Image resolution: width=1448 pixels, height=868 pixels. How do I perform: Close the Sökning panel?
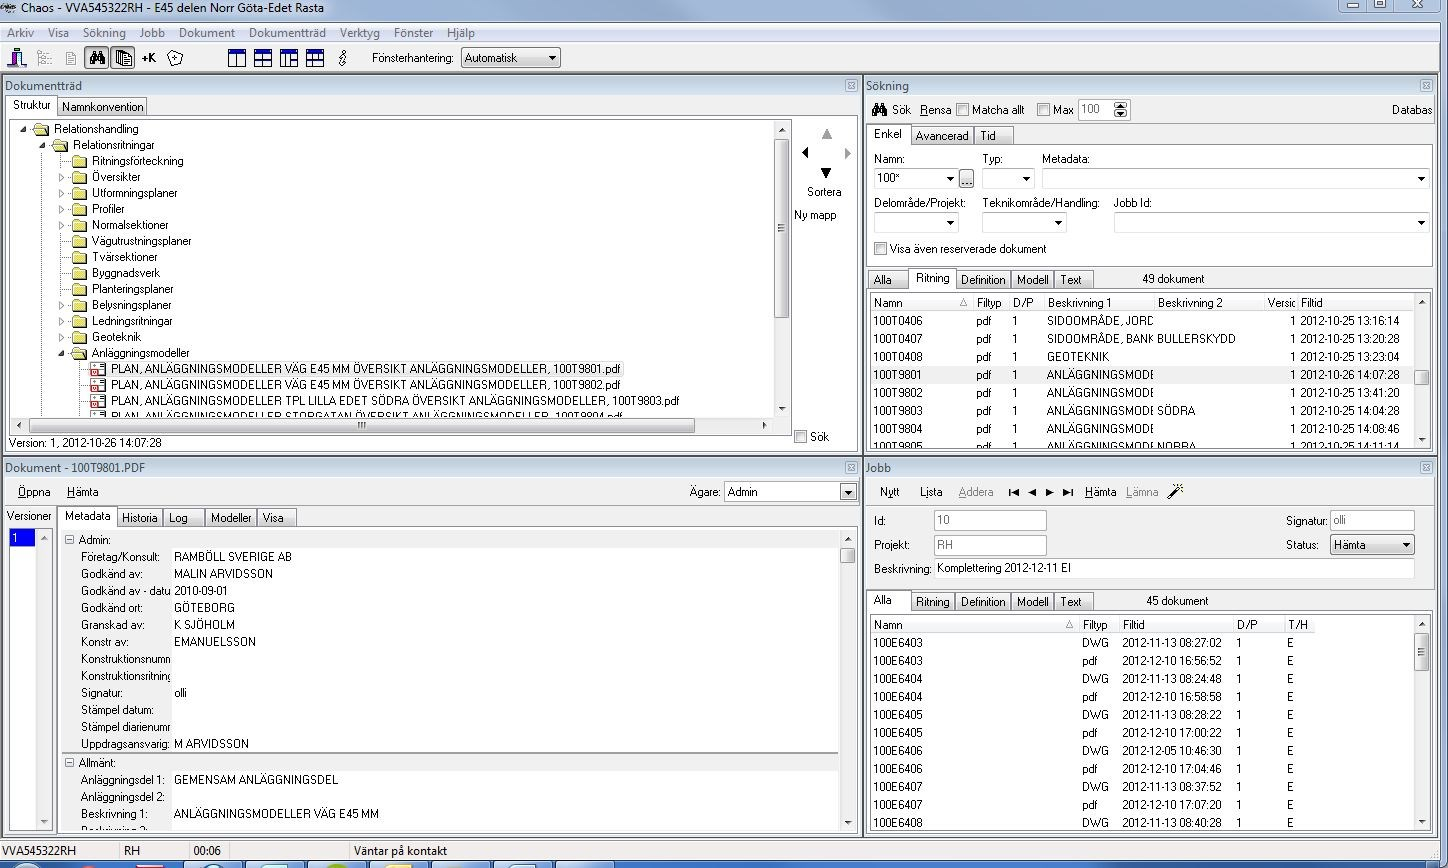pos(1426,86)
